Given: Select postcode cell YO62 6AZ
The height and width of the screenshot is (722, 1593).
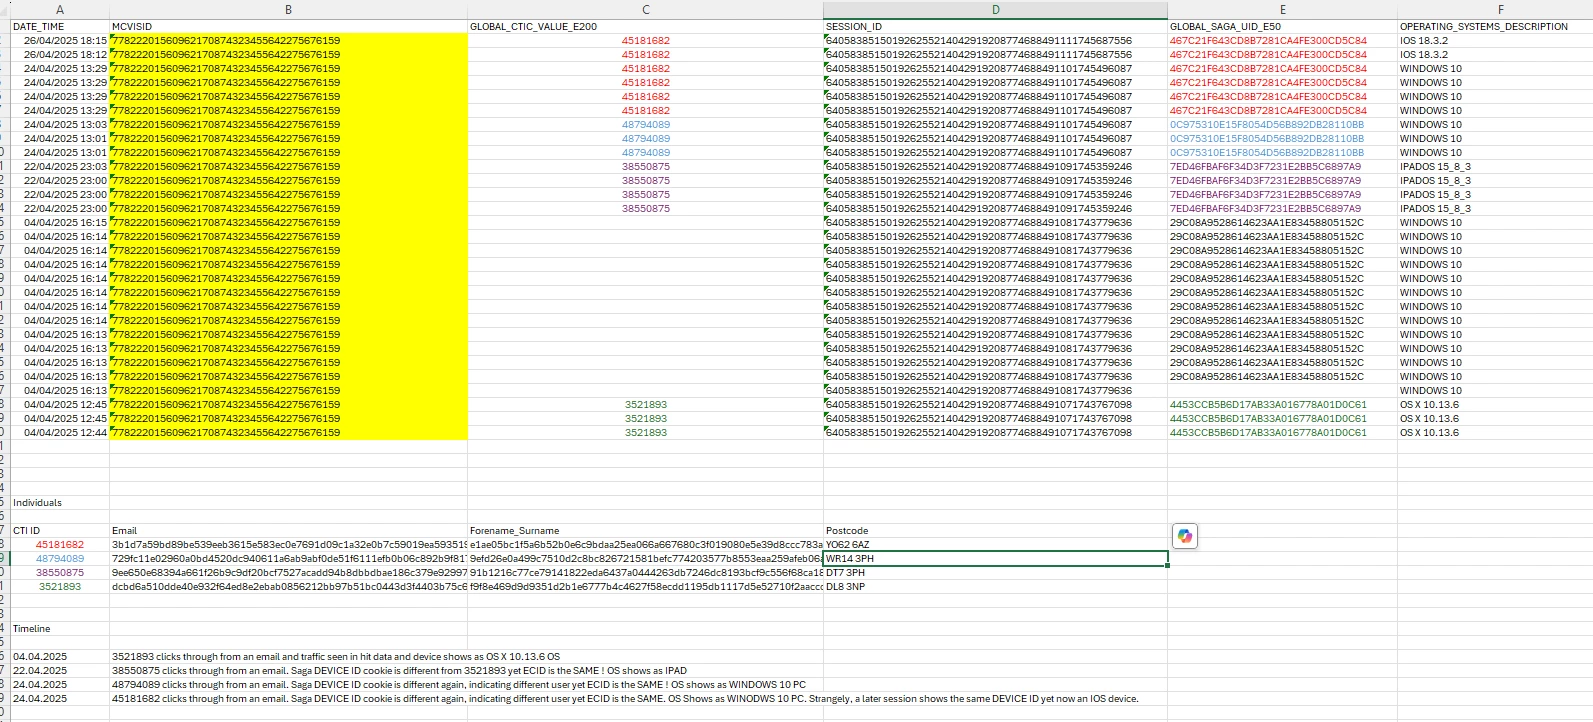Looking at the screenshot, I should pos(995,545).
